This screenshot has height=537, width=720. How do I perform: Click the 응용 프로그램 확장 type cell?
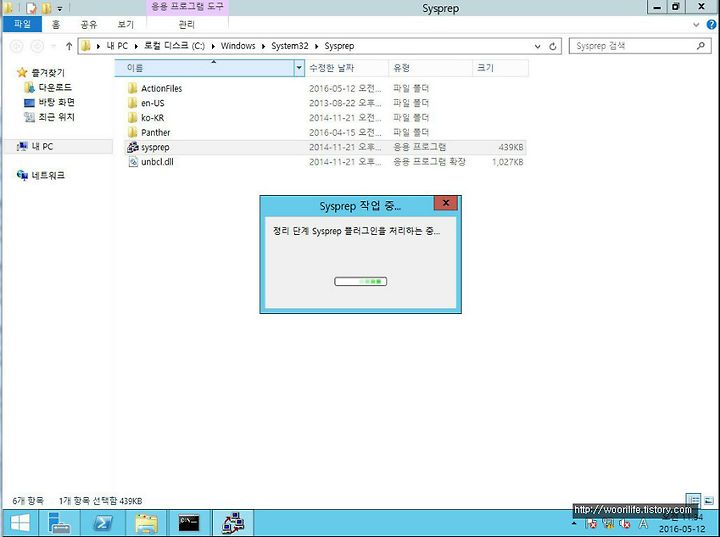pyautogui.click(x=429, y=162)
